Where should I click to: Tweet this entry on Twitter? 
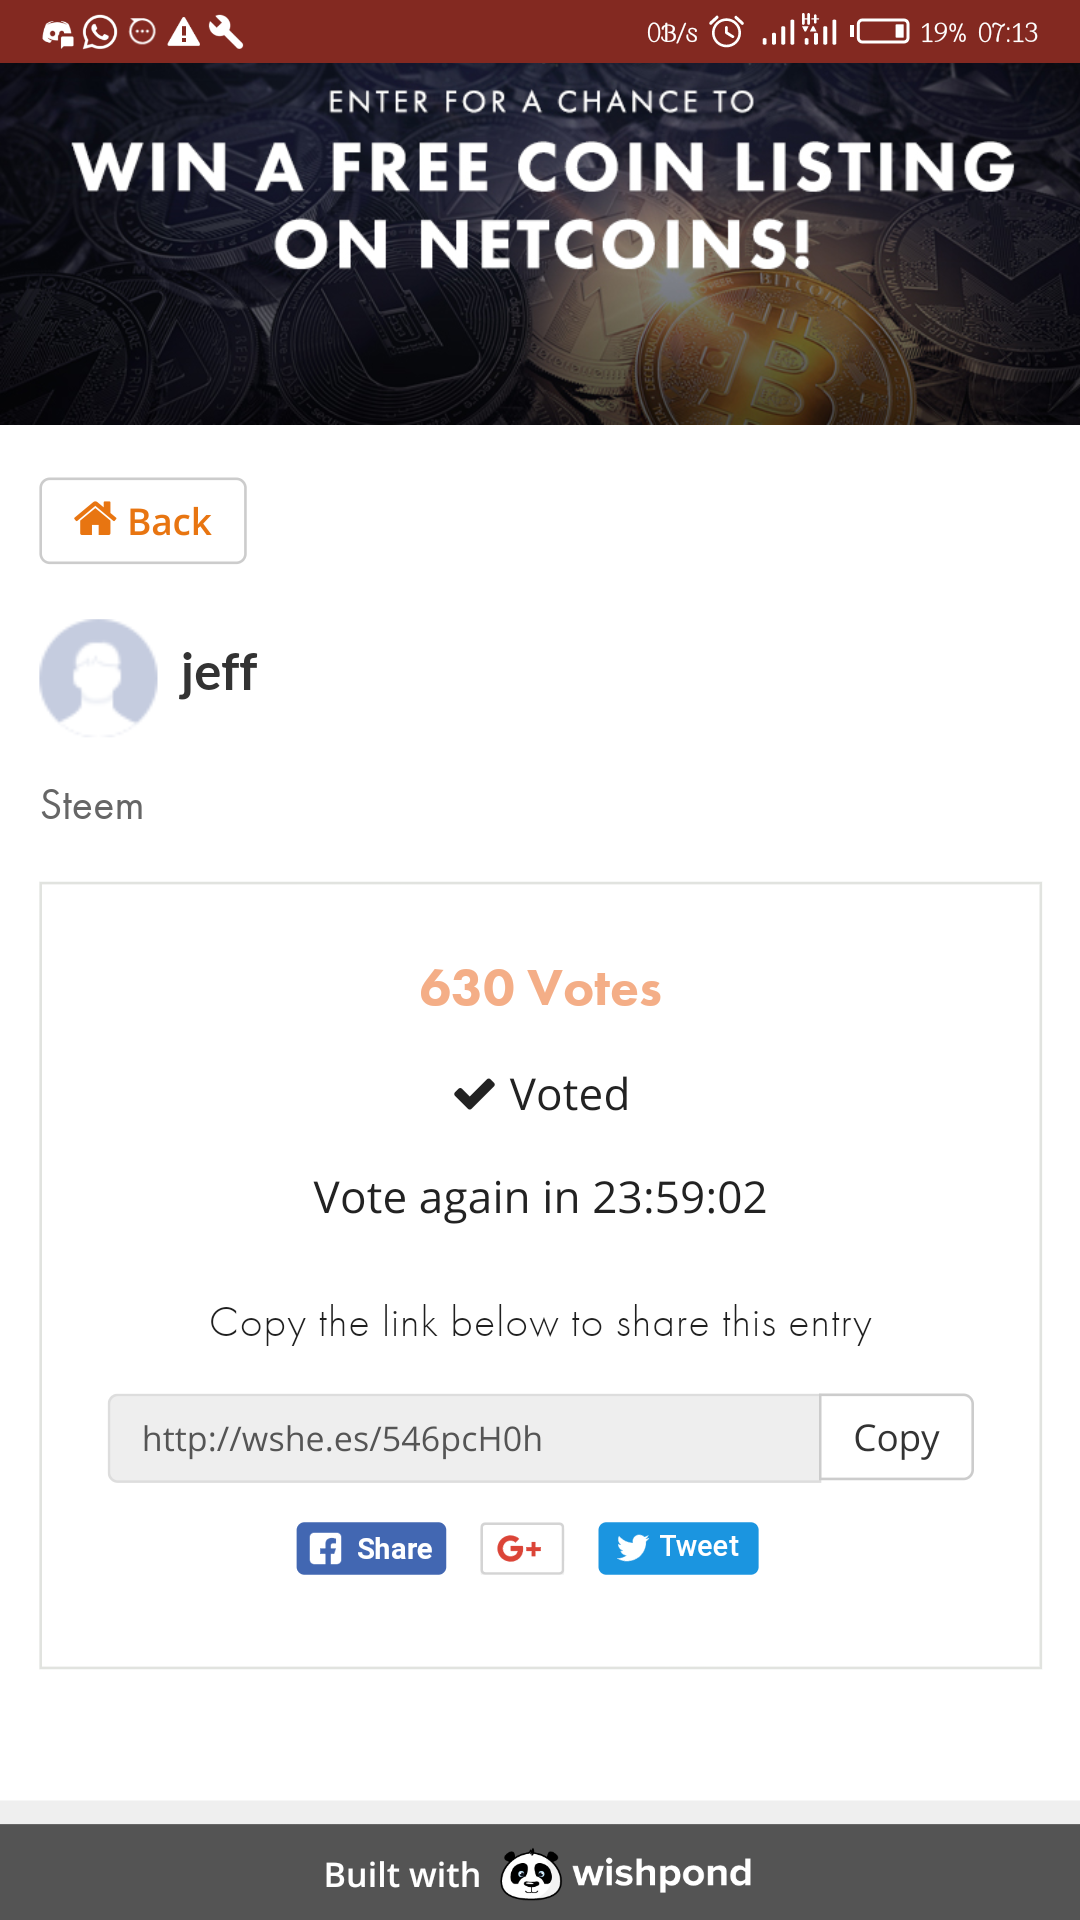point(678,1548)
